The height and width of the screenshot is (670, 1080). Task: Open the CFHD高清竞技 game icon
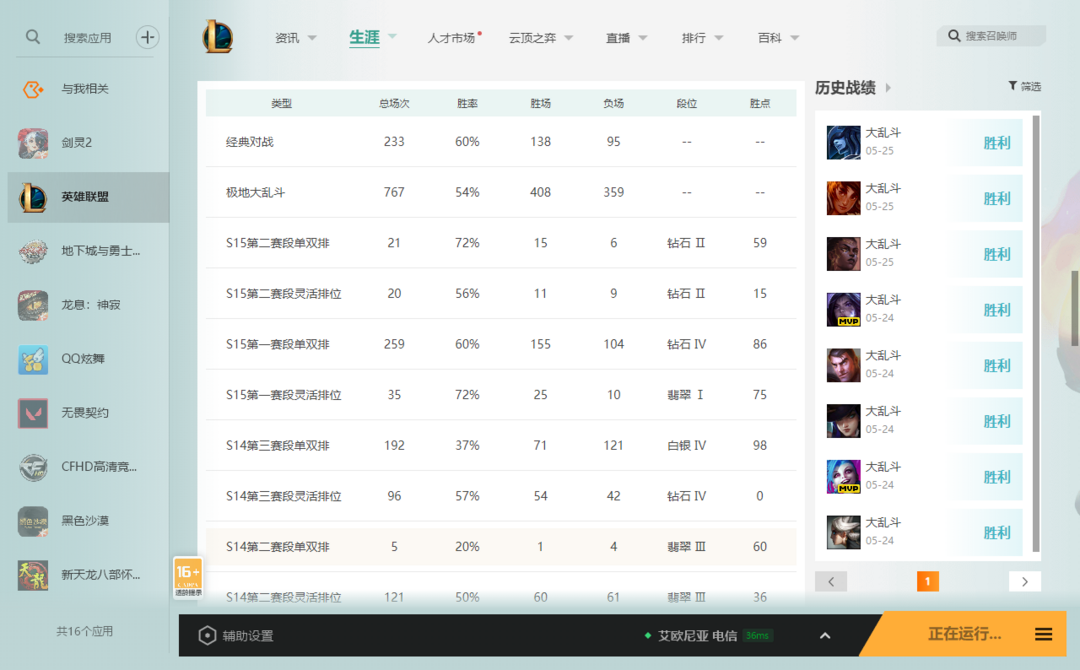[33, 467]
